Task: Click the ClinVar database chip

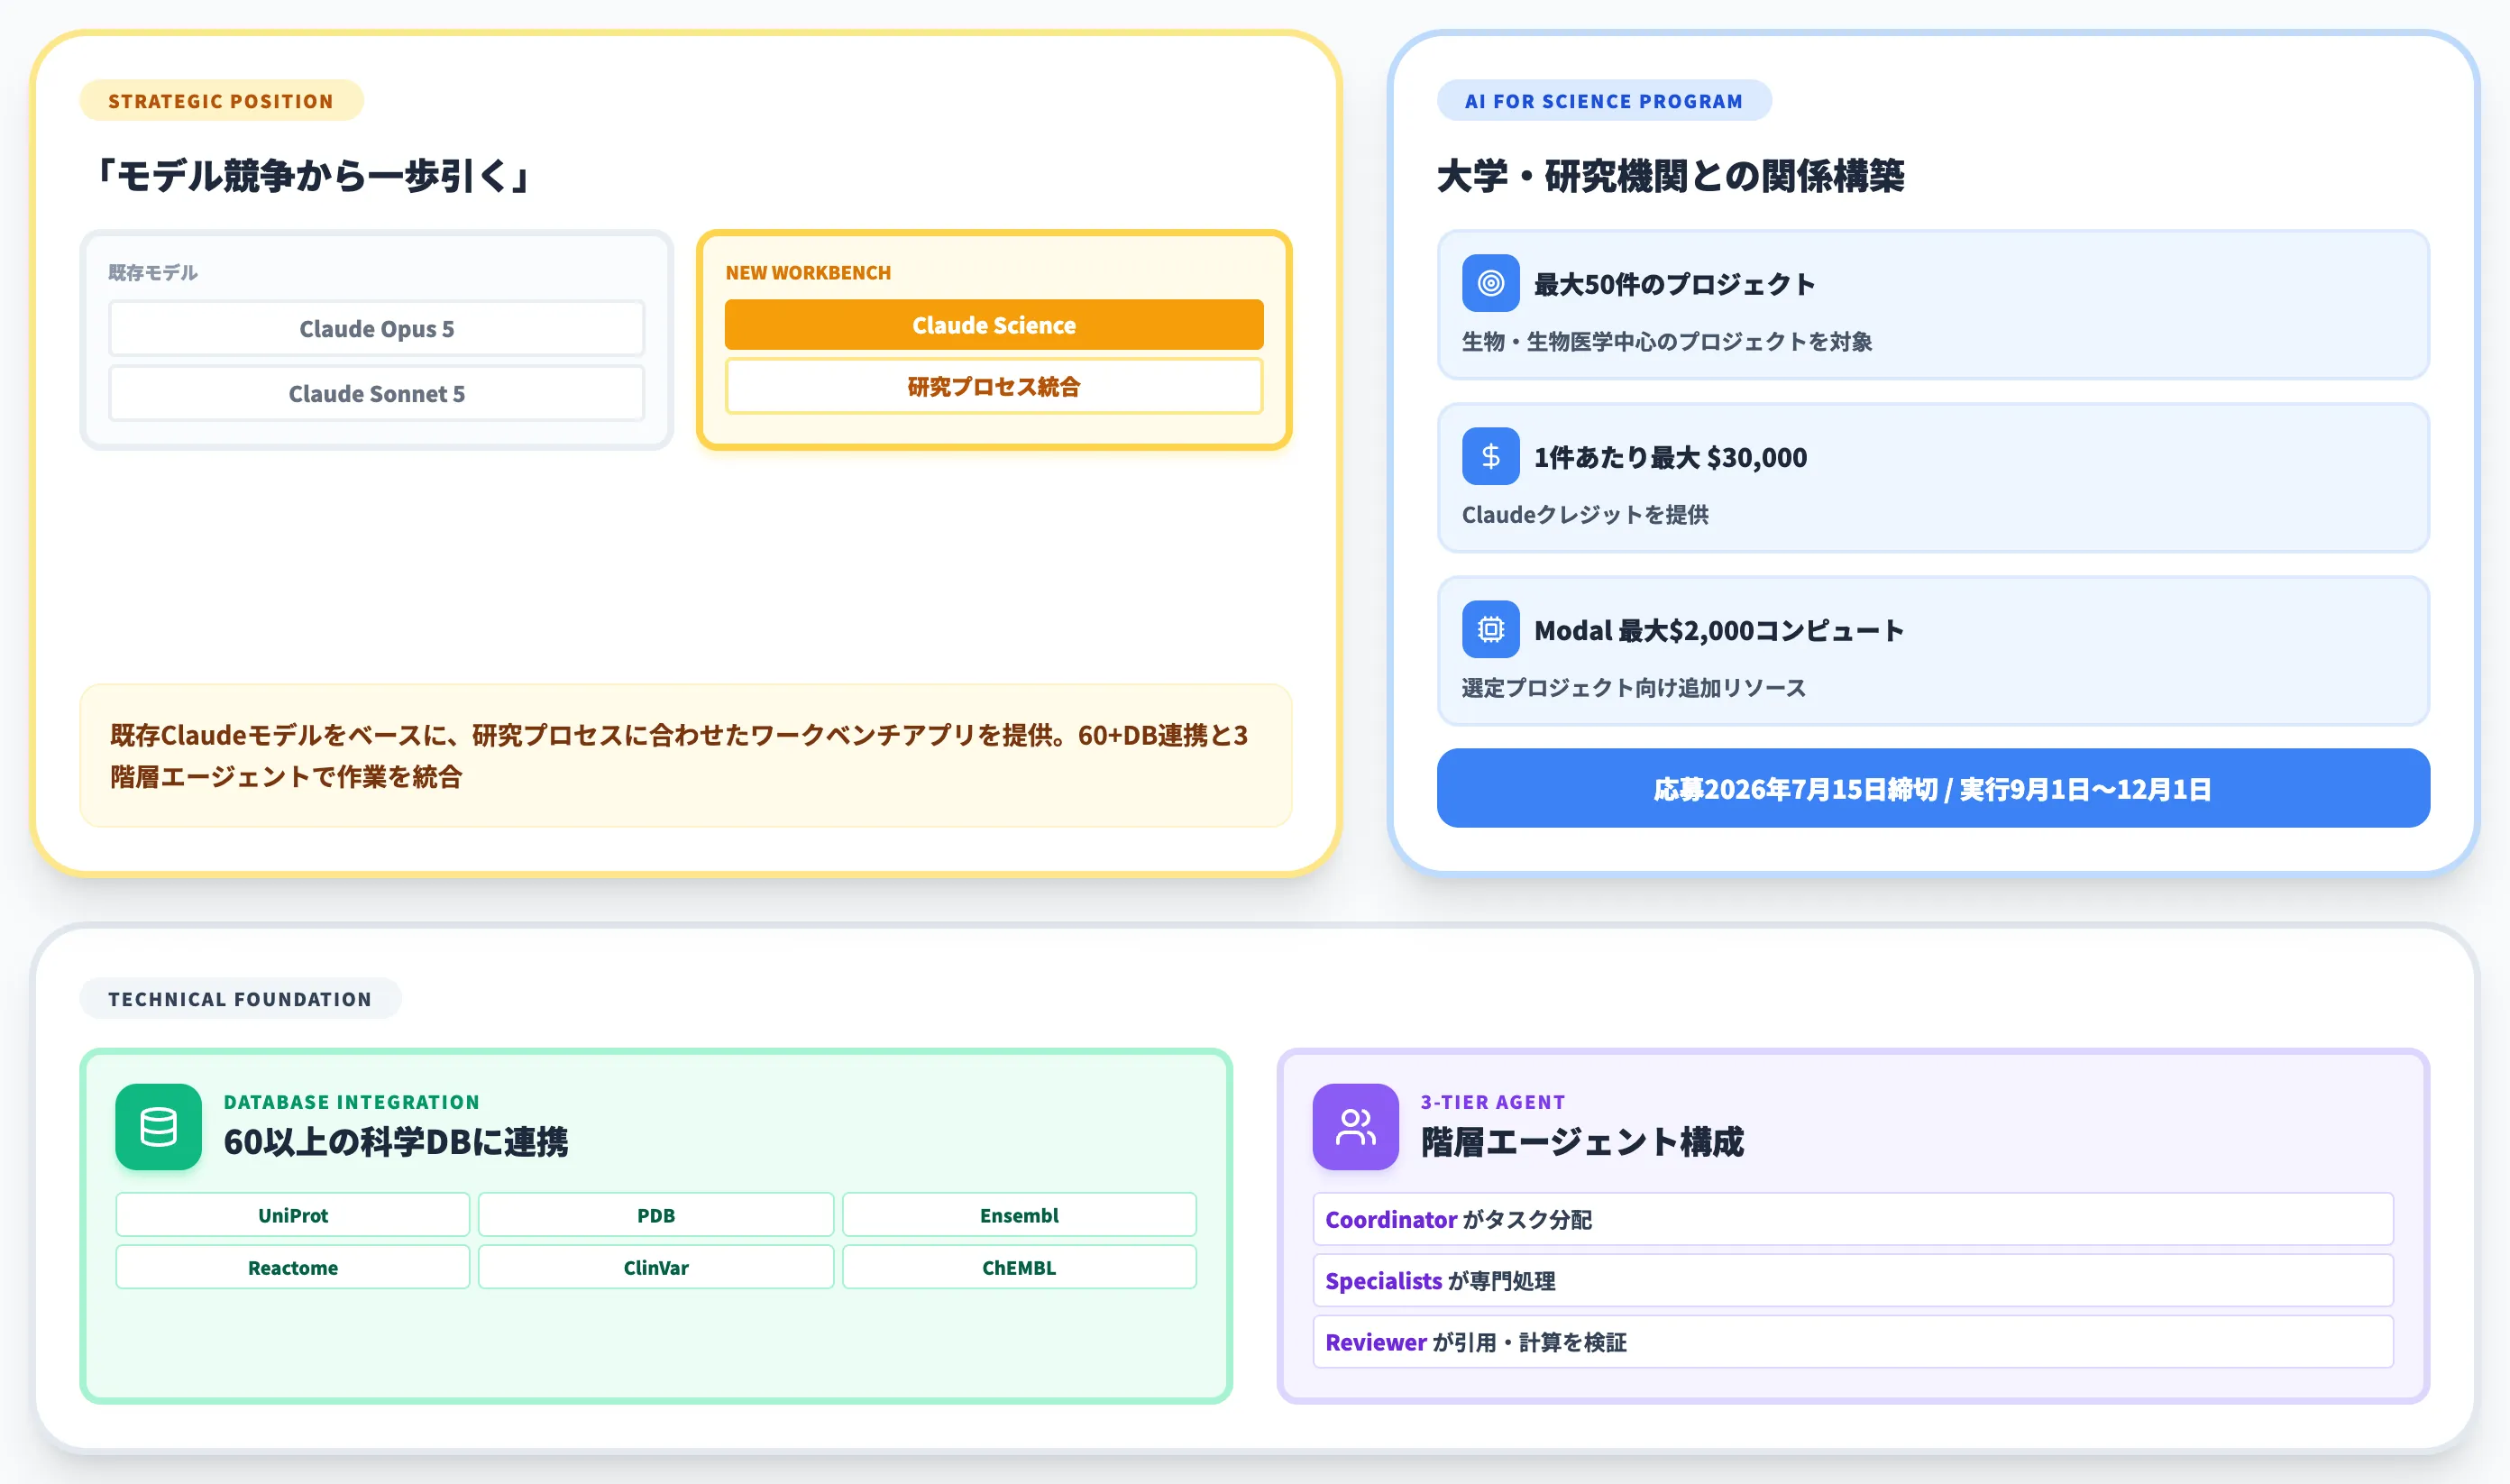Action: click(655, 1267)
